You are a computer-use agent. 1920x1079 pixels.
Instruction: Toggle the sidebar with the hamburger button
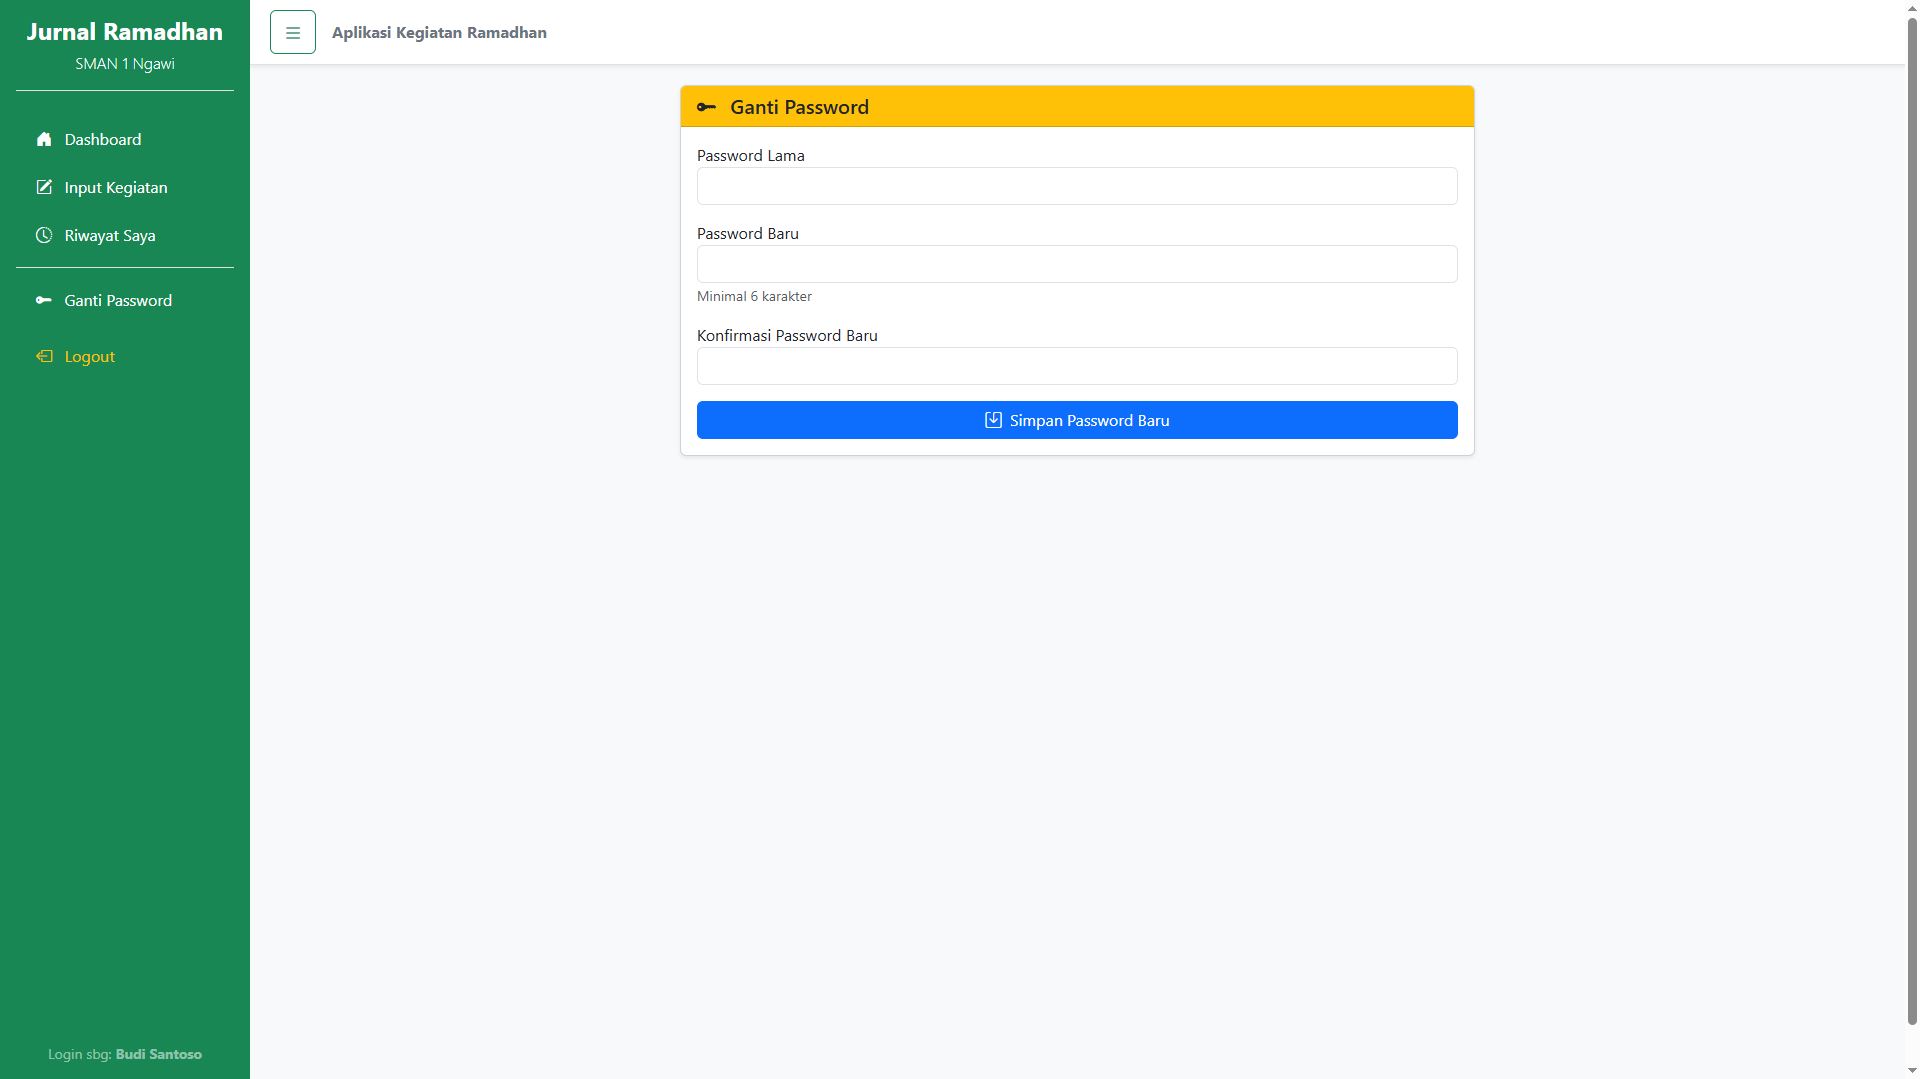click(x=293, y=32)
